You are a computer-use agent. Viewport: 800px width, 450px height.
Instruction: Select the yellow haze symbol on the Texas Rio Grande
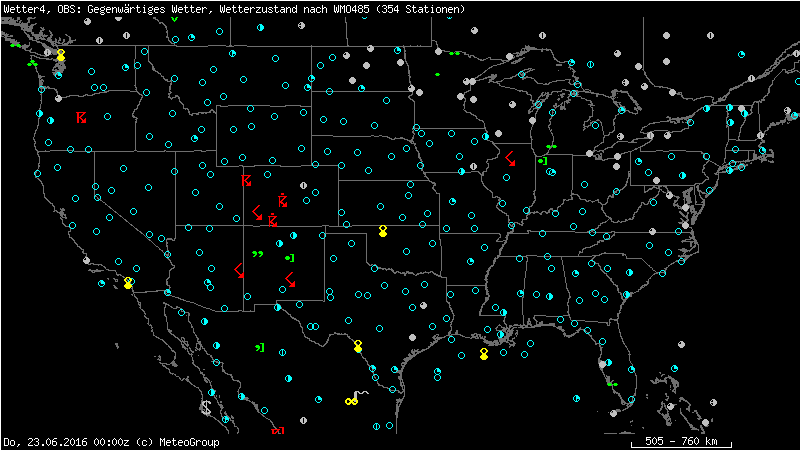tap(358, 346)
